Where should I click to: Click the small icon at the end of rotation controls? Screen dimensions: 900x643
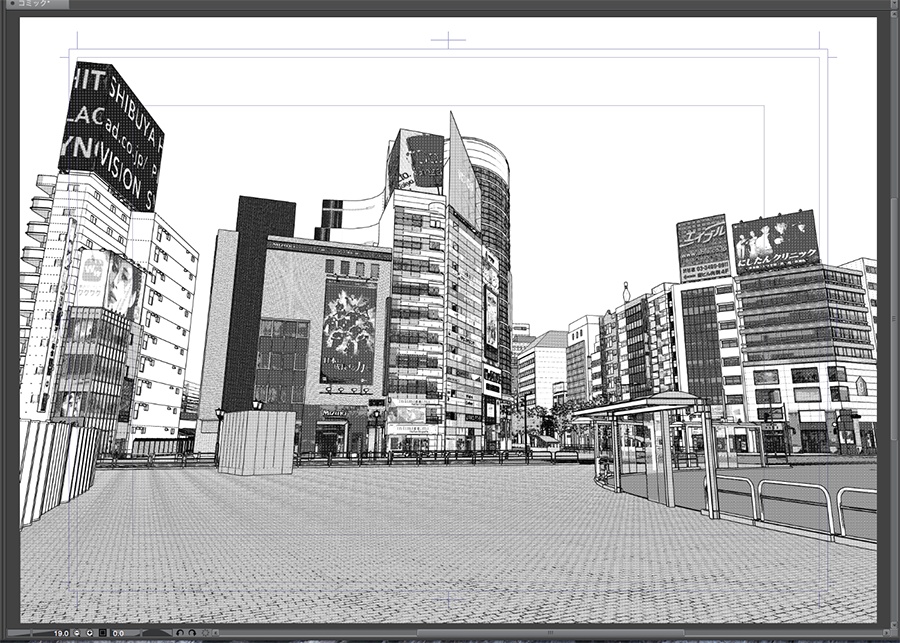pyautogui.click(x=216, y=632)
